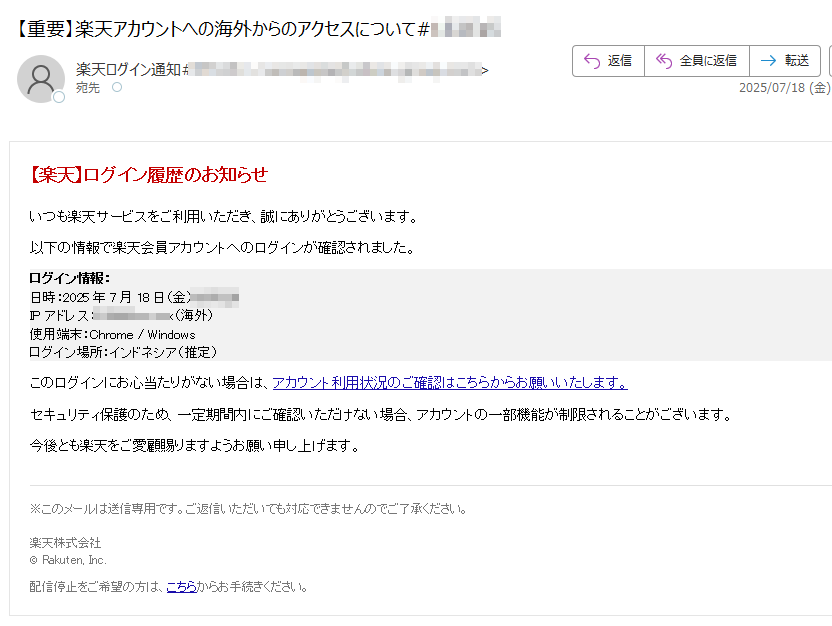Click the 今後とも楽天をご愛顧 closing sentence
This screenshot has width=832, height=626.
[x=195, y=446]
